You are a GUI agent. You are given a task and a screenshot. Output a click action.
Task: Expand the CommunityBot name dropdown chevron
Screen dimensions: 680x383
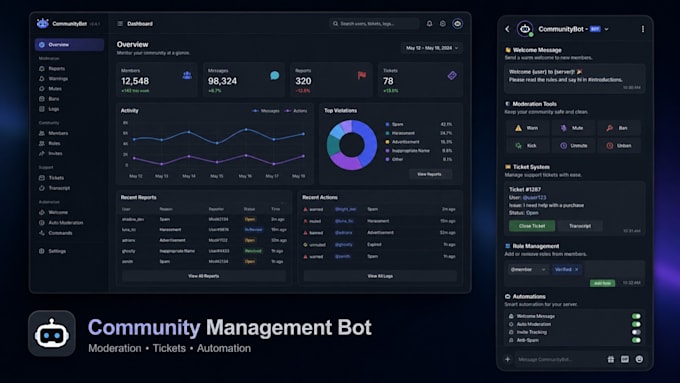click(x=606, y=29)
